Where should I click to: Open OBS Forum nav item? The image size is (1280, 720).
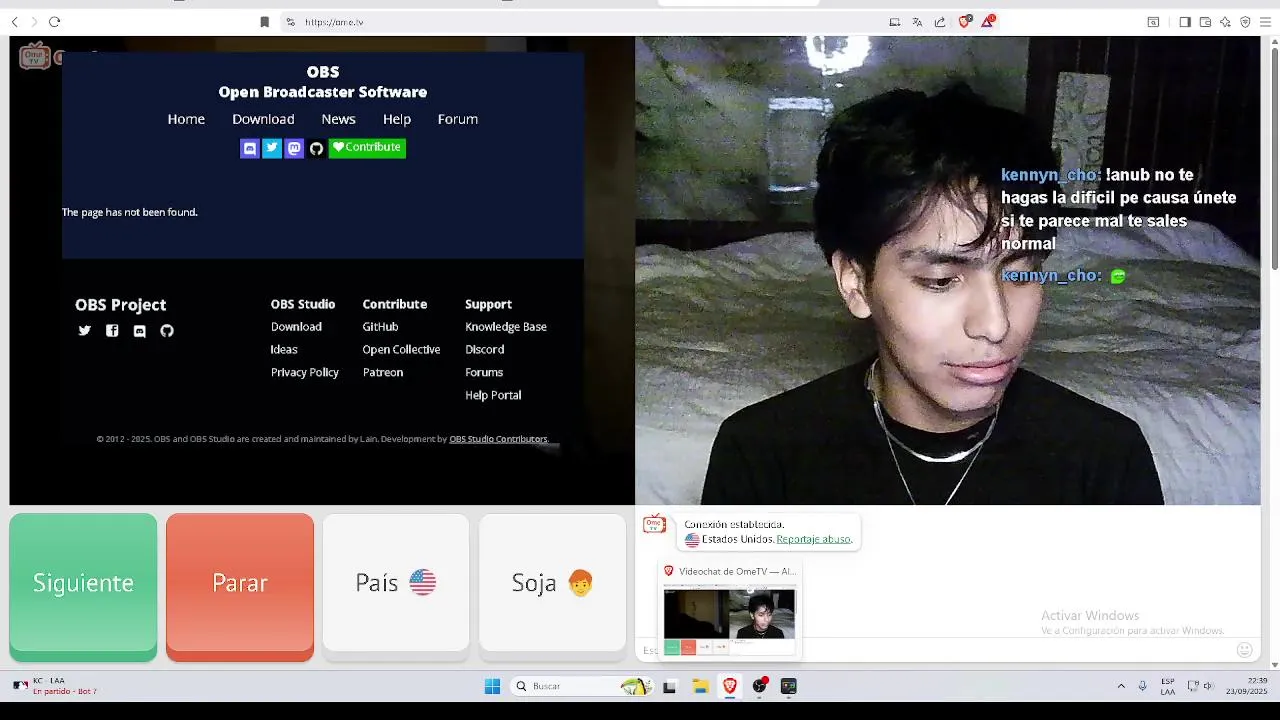[458, 119]
